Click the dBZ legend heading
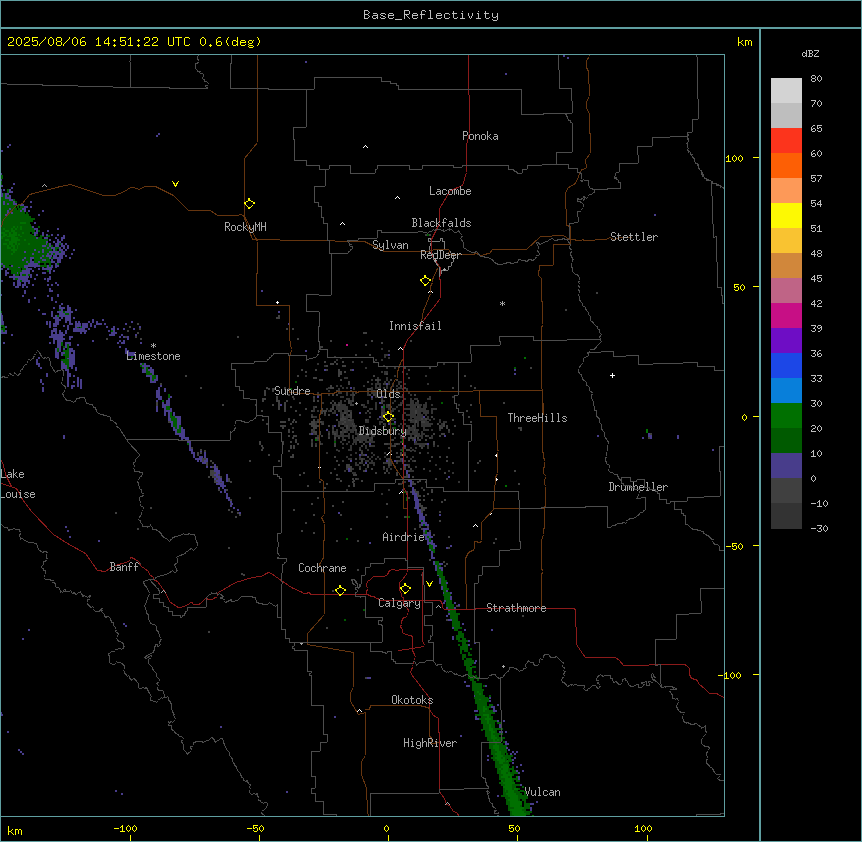This screenshot has width=862, height=842. click(810, 53)
